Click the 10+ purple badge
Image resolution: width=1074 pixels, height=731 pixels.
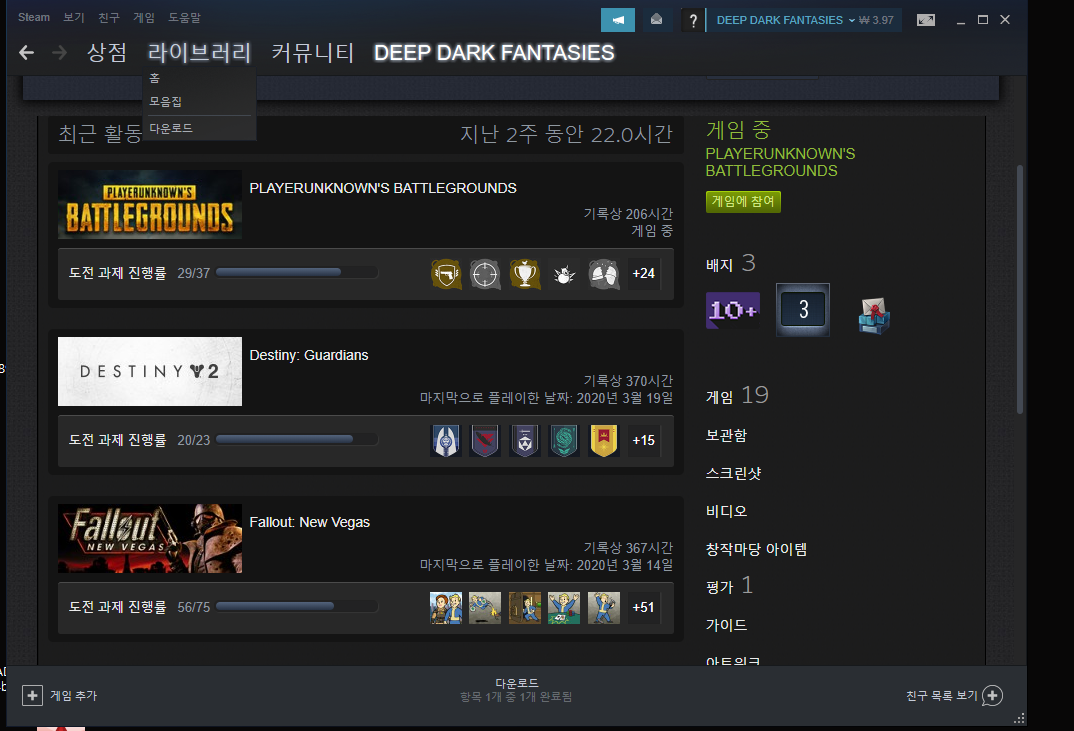tap(733, 310)
